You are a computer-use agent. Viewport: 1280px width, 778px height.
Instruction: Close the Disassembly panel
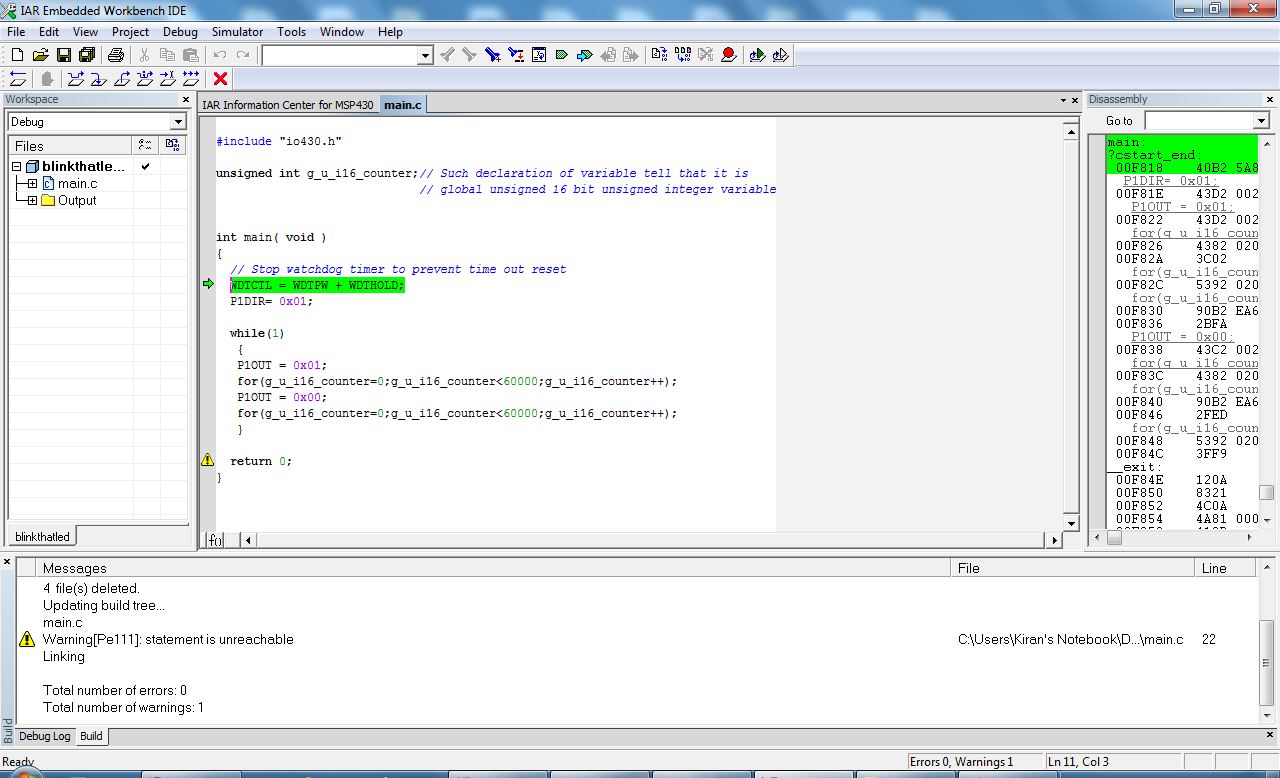(1270, 99)
